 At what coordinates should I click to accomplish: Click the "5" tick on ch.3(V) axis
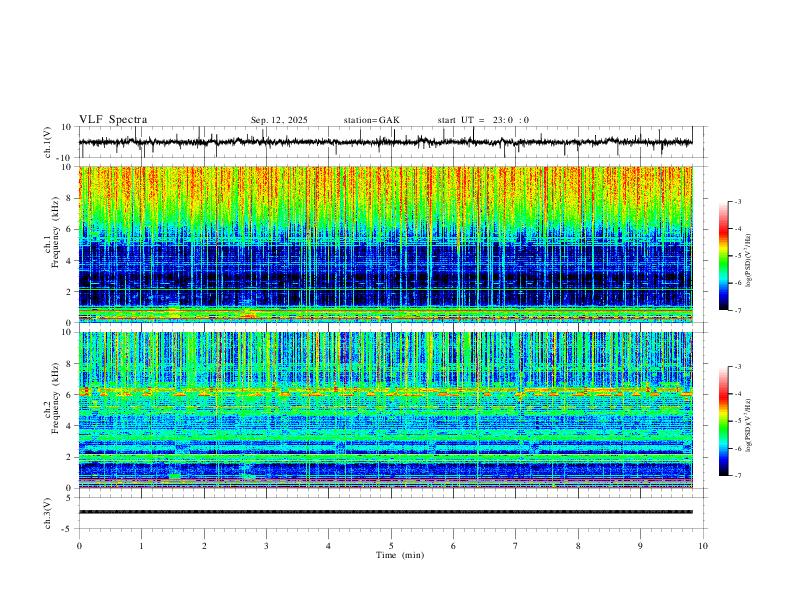point(69,497)
